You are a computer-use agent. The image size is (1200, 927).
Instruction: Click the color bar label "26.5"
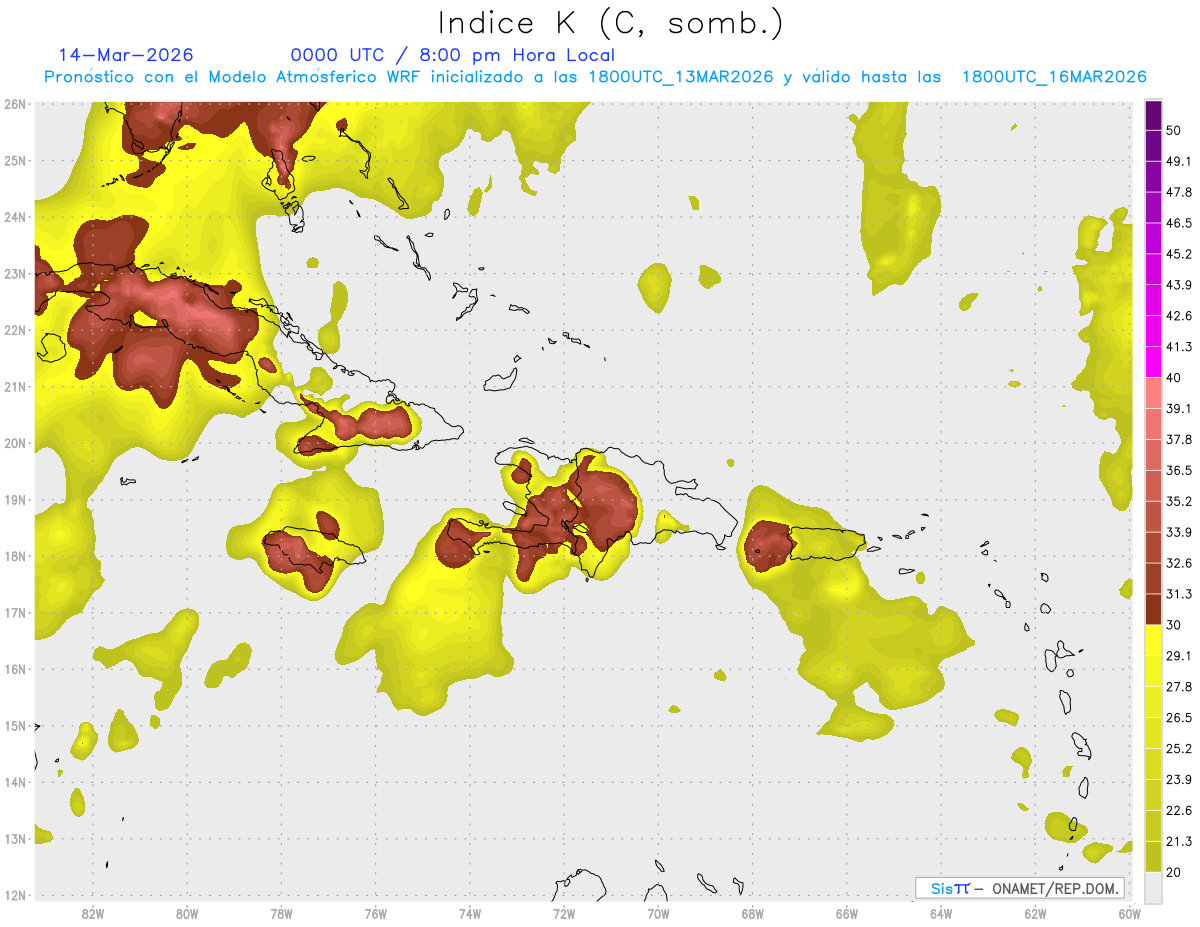(1179, 718)
